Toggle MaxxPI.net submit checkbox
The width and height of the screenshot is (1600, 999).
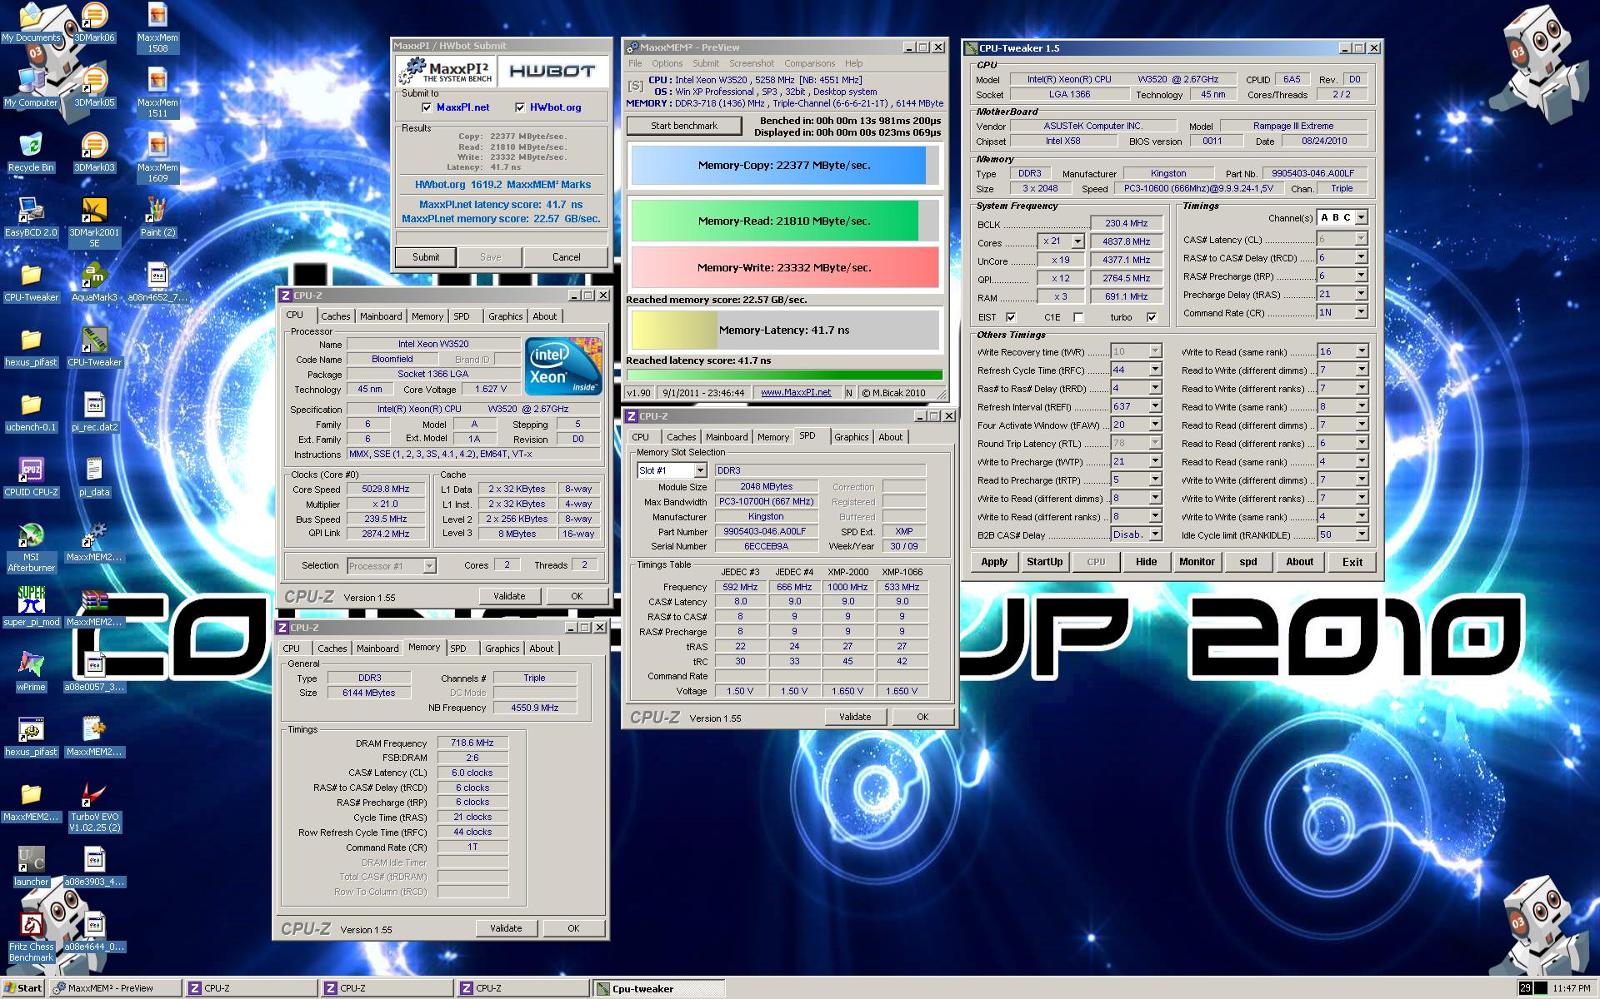click(x=427, y=107)
